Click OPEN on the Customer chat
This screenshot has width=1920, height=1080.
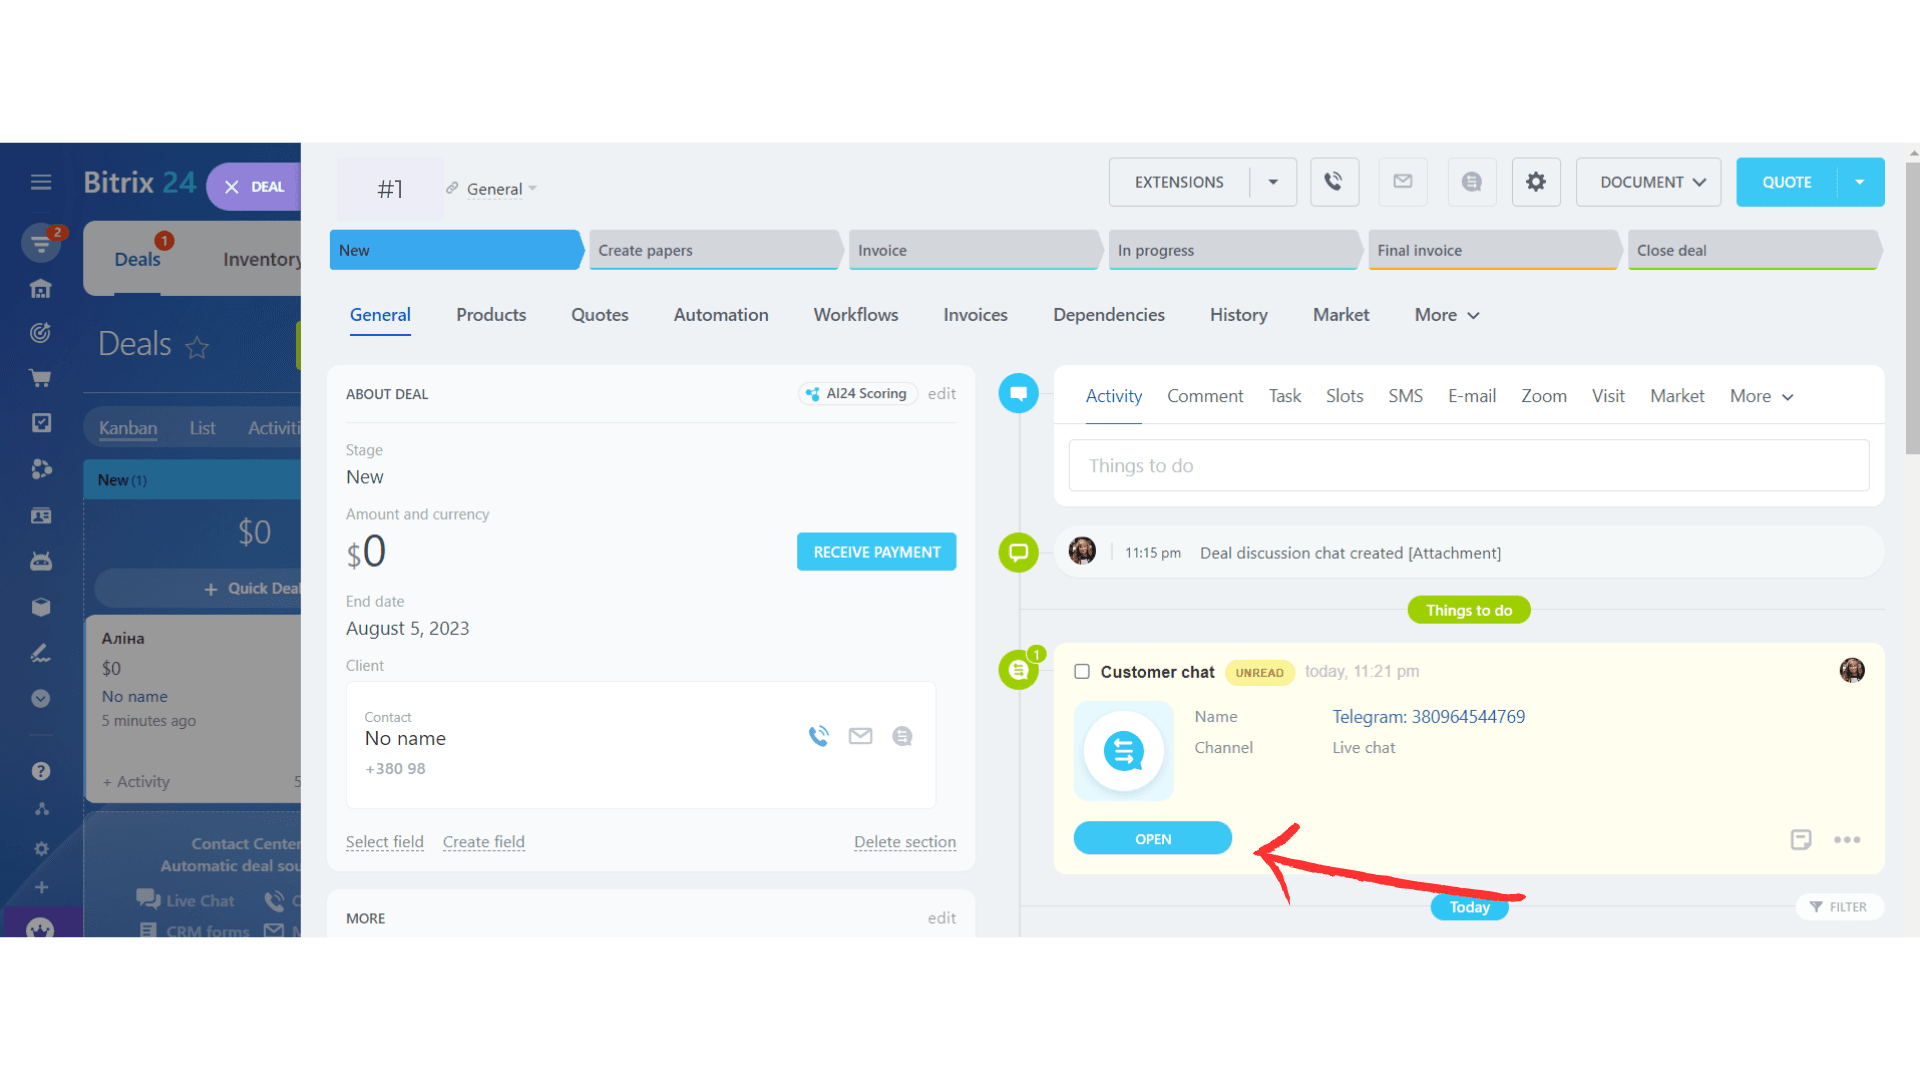pyautogui.click(x=1152, y=839)
